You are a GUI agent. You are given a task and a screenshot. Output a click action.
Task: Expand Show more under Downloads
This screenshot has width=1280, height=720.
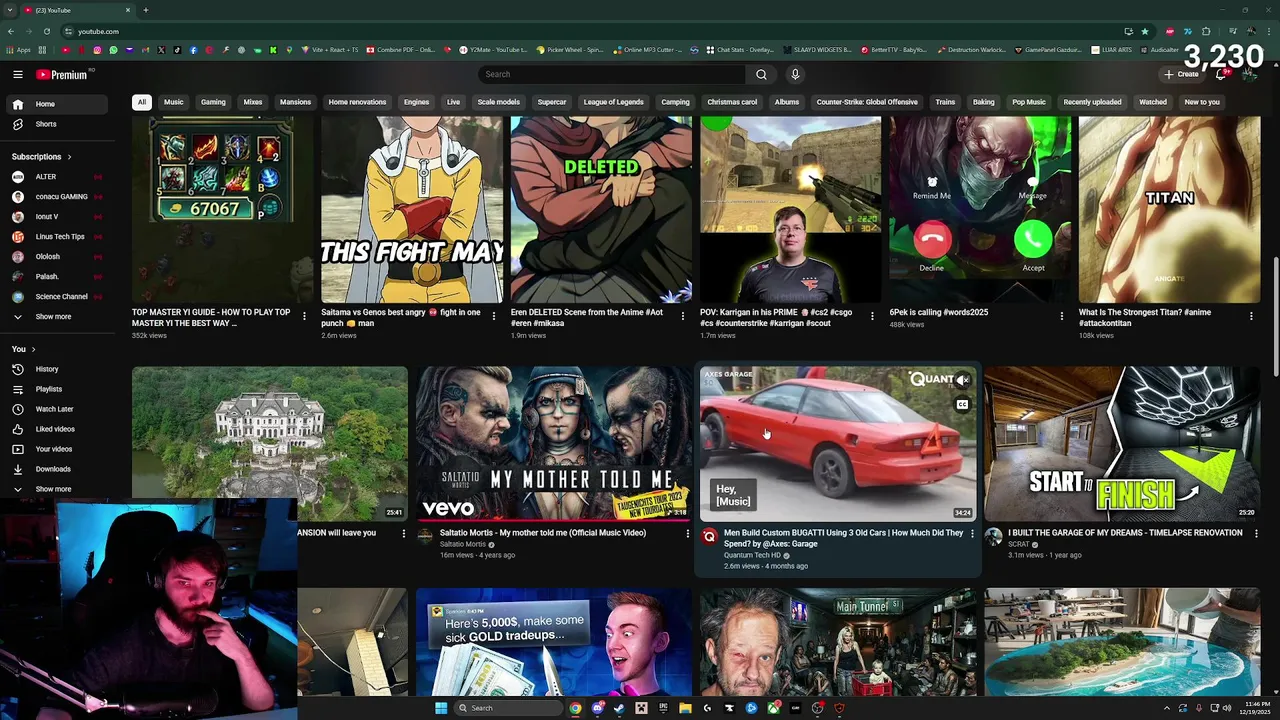click(56, 489)
